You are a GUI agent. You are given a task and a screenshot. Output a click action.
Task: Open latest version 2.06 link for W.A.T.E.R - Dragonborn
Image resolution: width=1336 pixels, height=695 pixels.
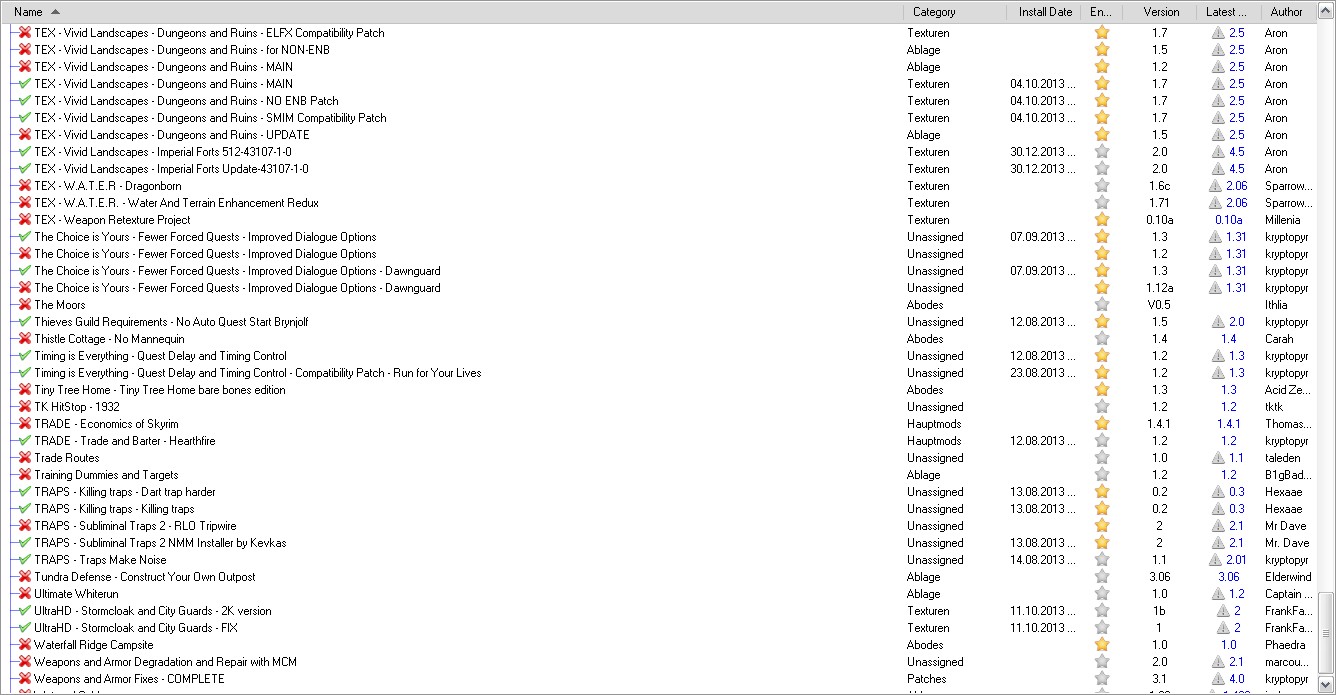pos(1237,186)
